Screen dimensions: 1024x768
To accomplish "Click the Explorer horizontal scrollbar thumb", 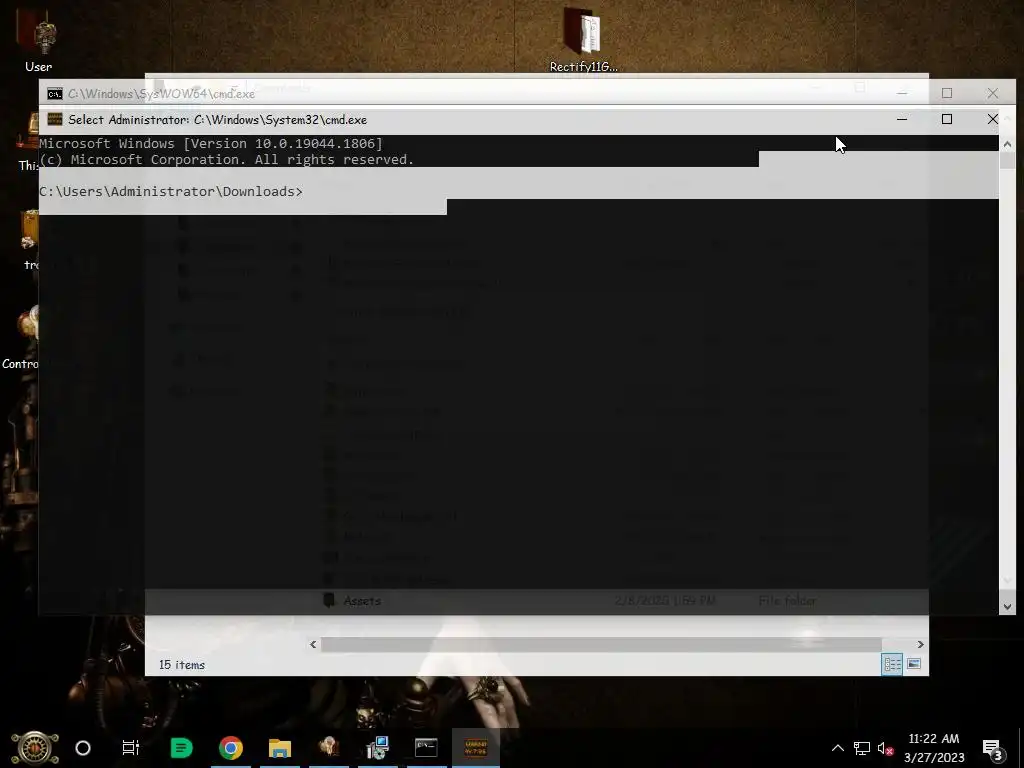I will 601,644.
